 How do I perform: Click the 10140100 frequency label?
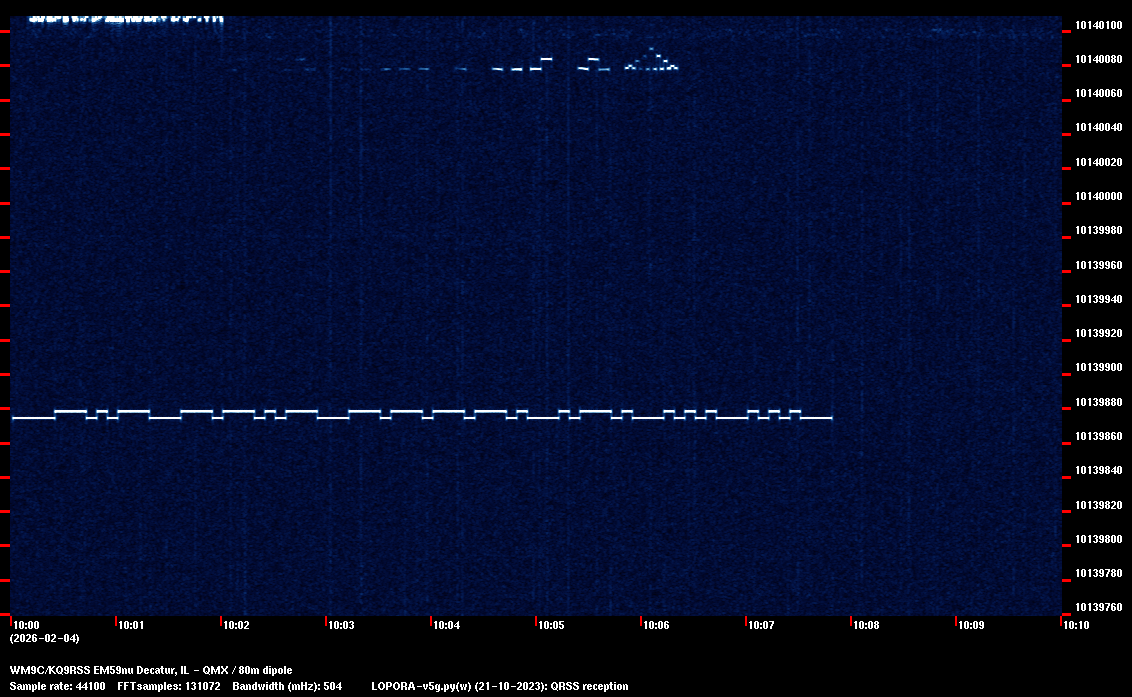tap(1097, 25)
